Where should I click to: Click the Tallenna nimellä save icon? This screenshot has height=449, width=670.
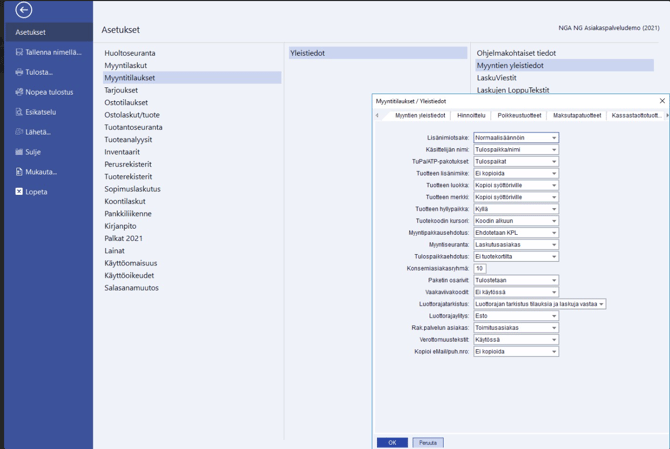point(19,52)
